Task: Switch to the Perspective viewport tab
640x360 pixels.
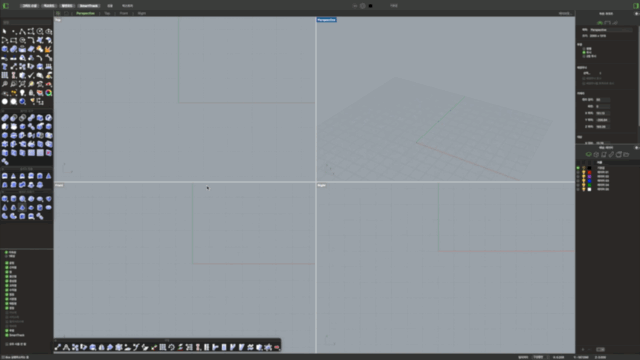Action: tap(85, 13)
